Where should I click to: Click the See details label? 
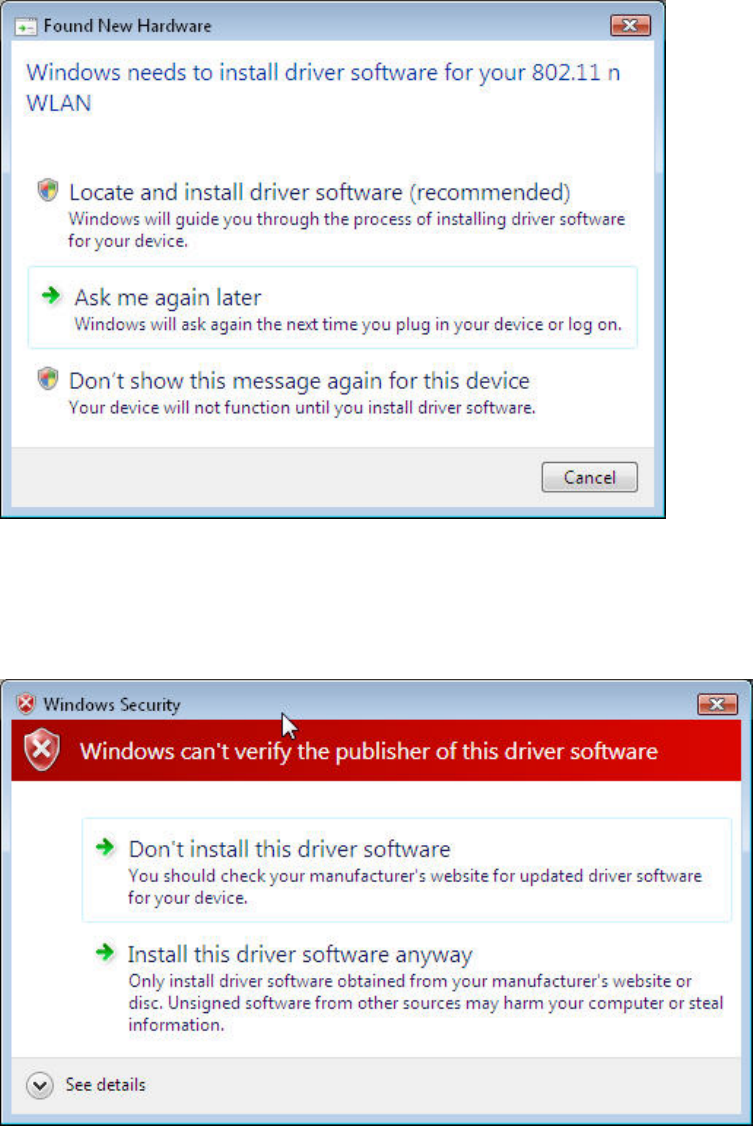coord(106,1084)
